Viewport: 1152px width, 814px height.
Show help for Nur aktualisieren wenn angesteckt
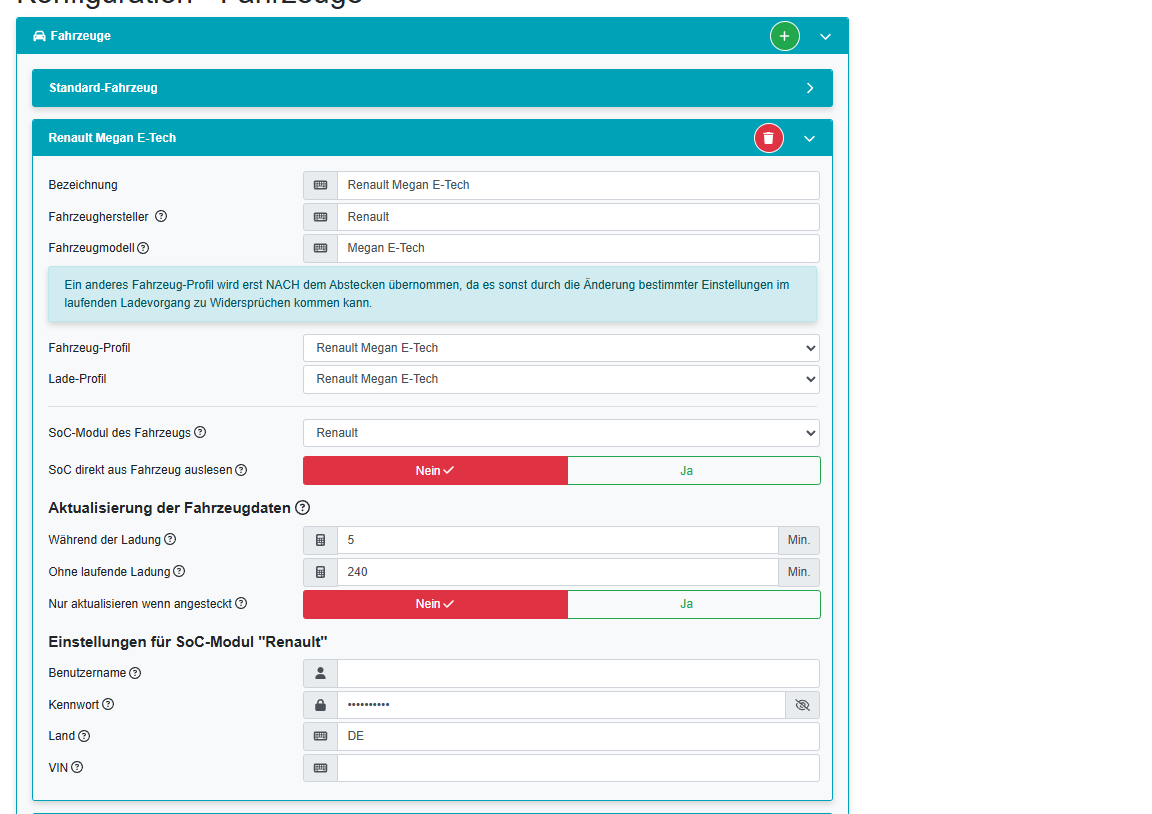click(x=241, y=603)
